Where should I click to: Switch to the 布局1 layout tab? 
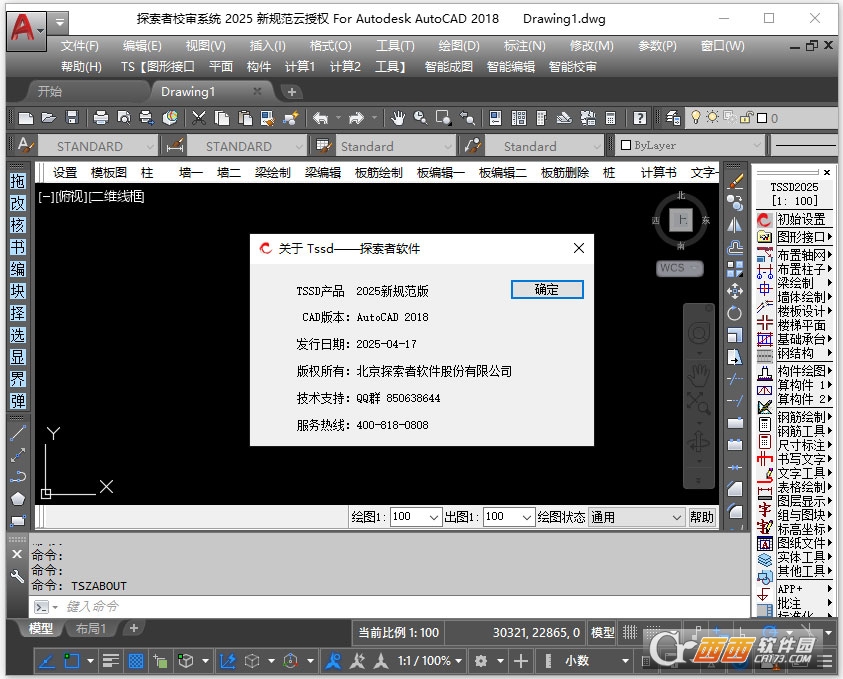(91, 628)
